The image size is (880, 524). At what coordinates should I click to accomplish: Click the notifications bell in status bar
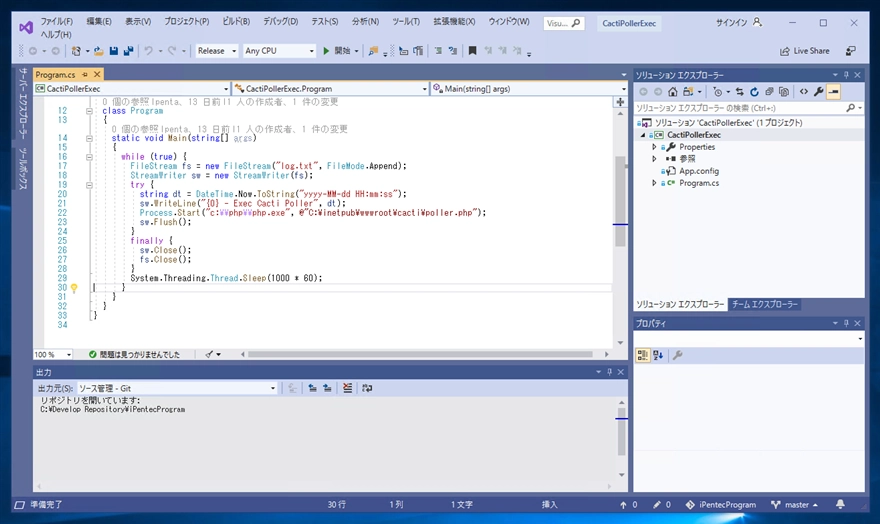click(840, 504)
